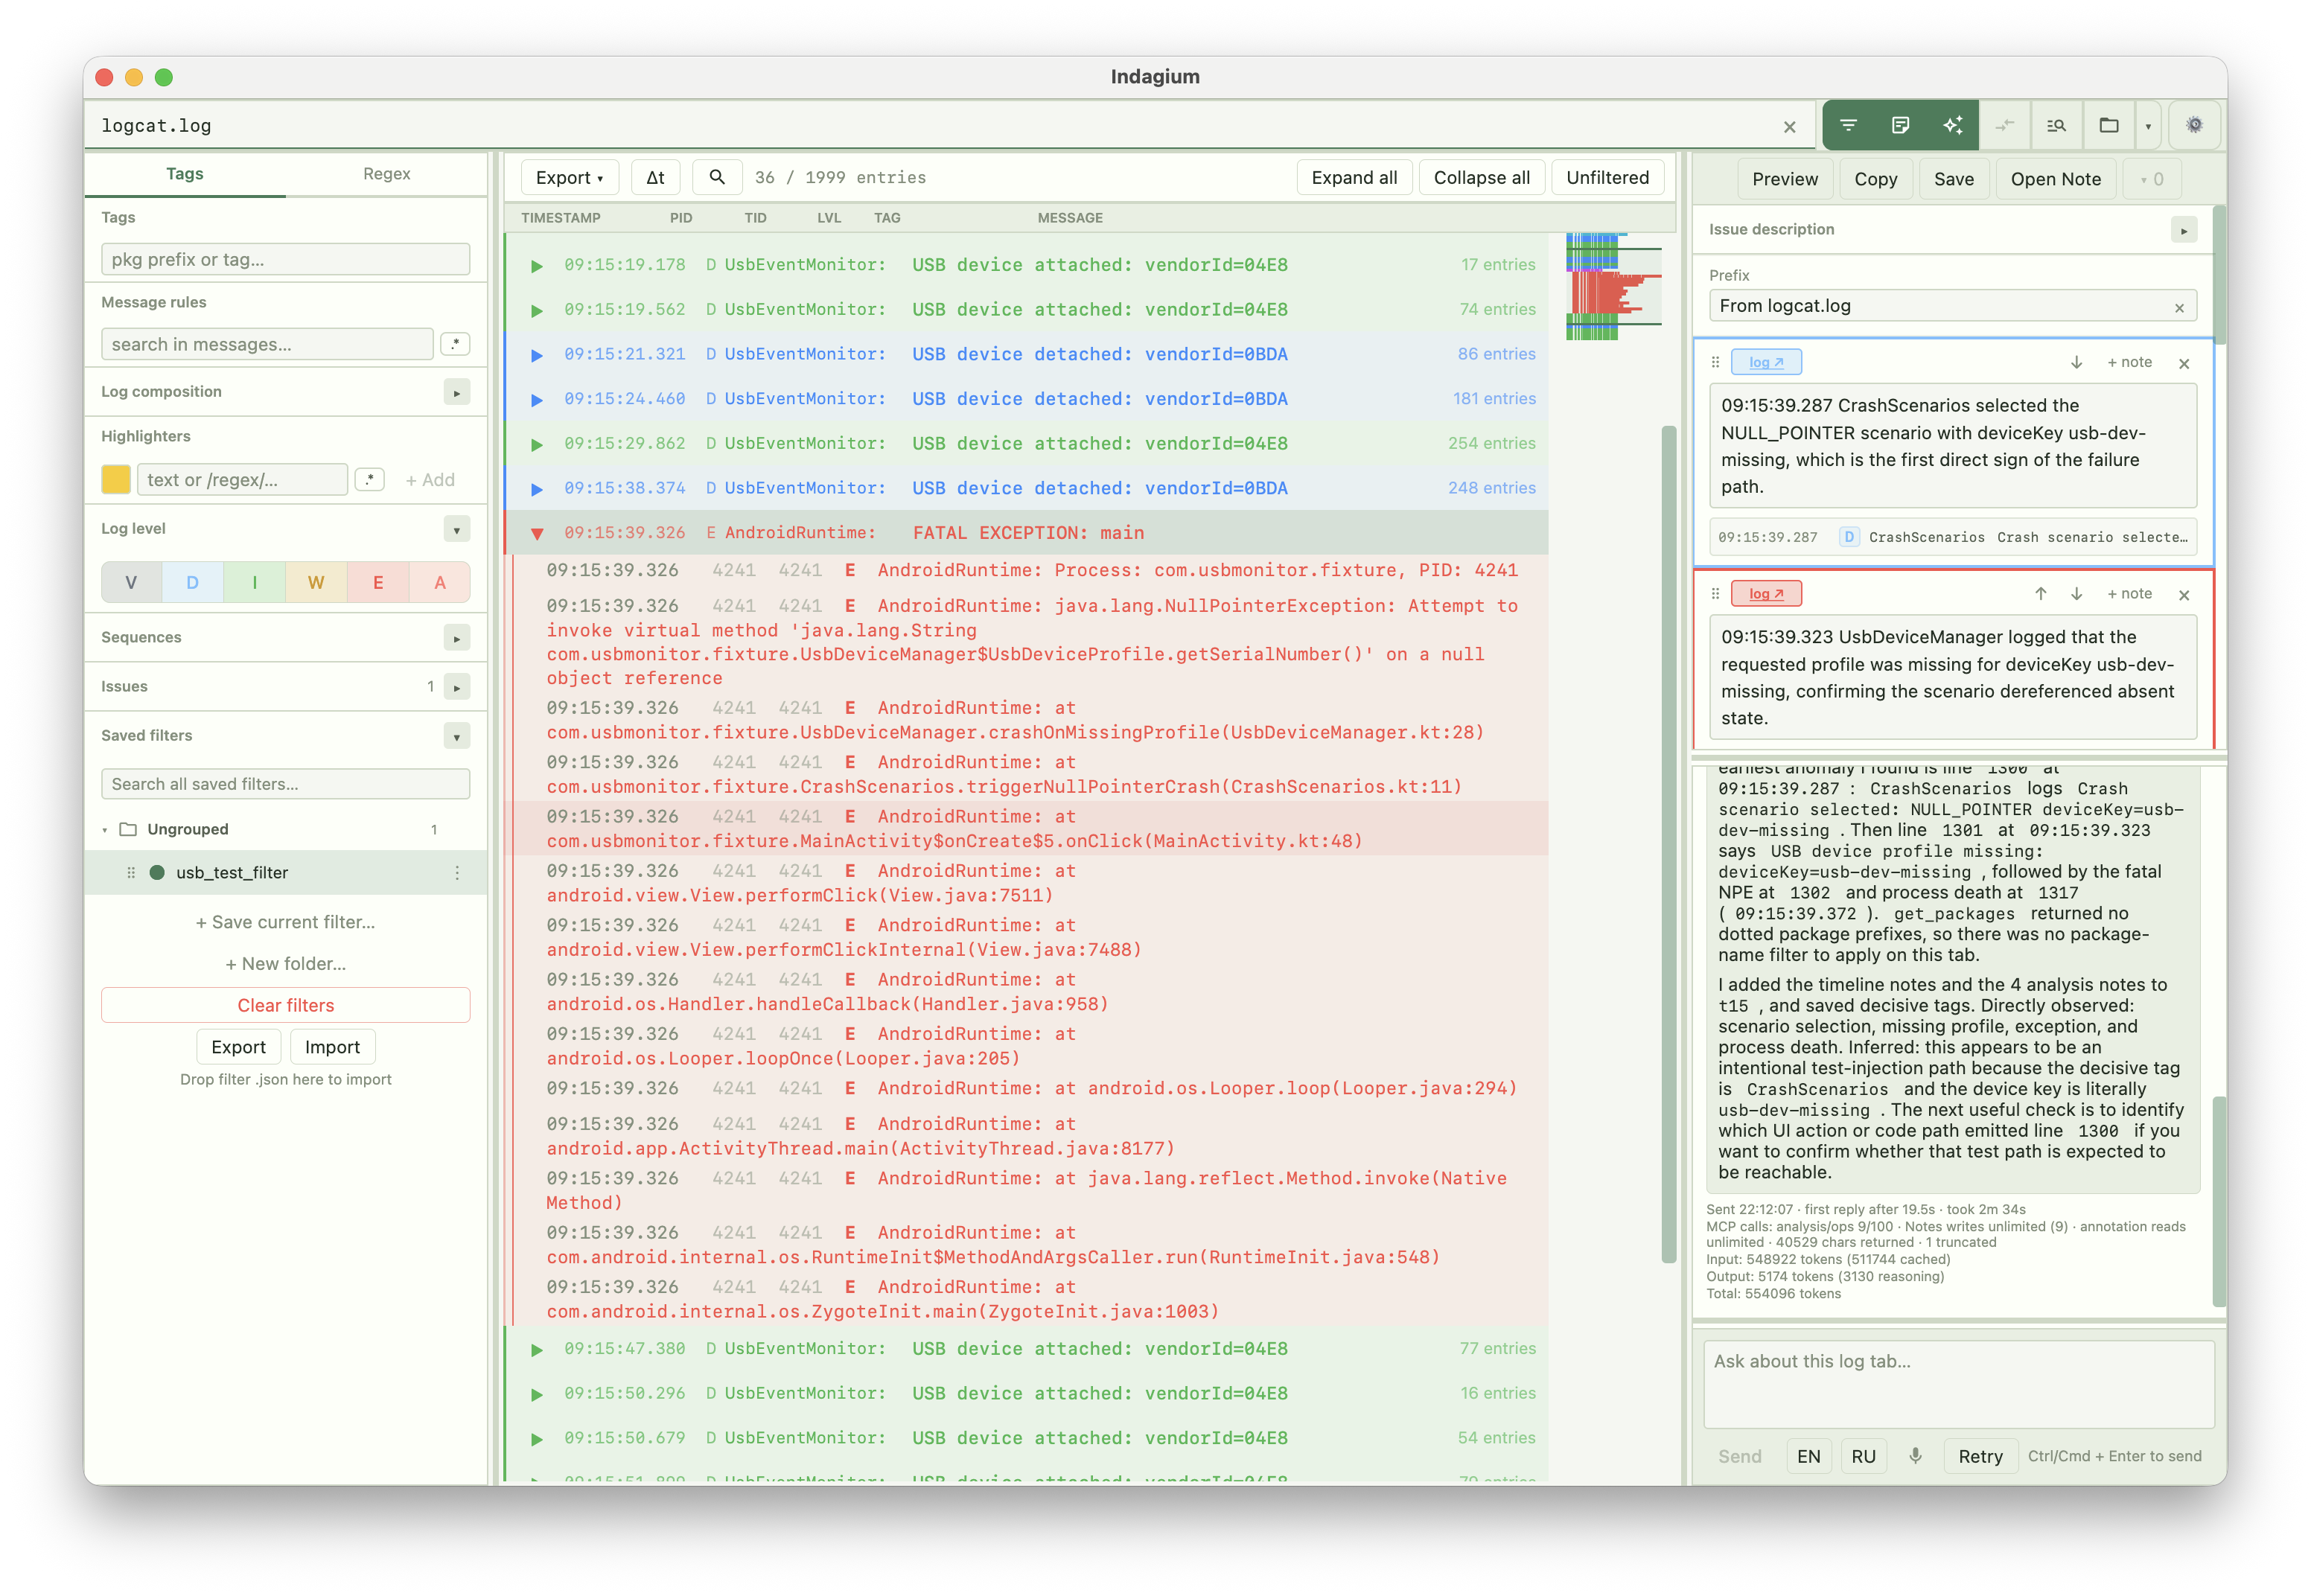Toggle regex mode for highlighter text

pyautogui.click(x=370, y=479)
